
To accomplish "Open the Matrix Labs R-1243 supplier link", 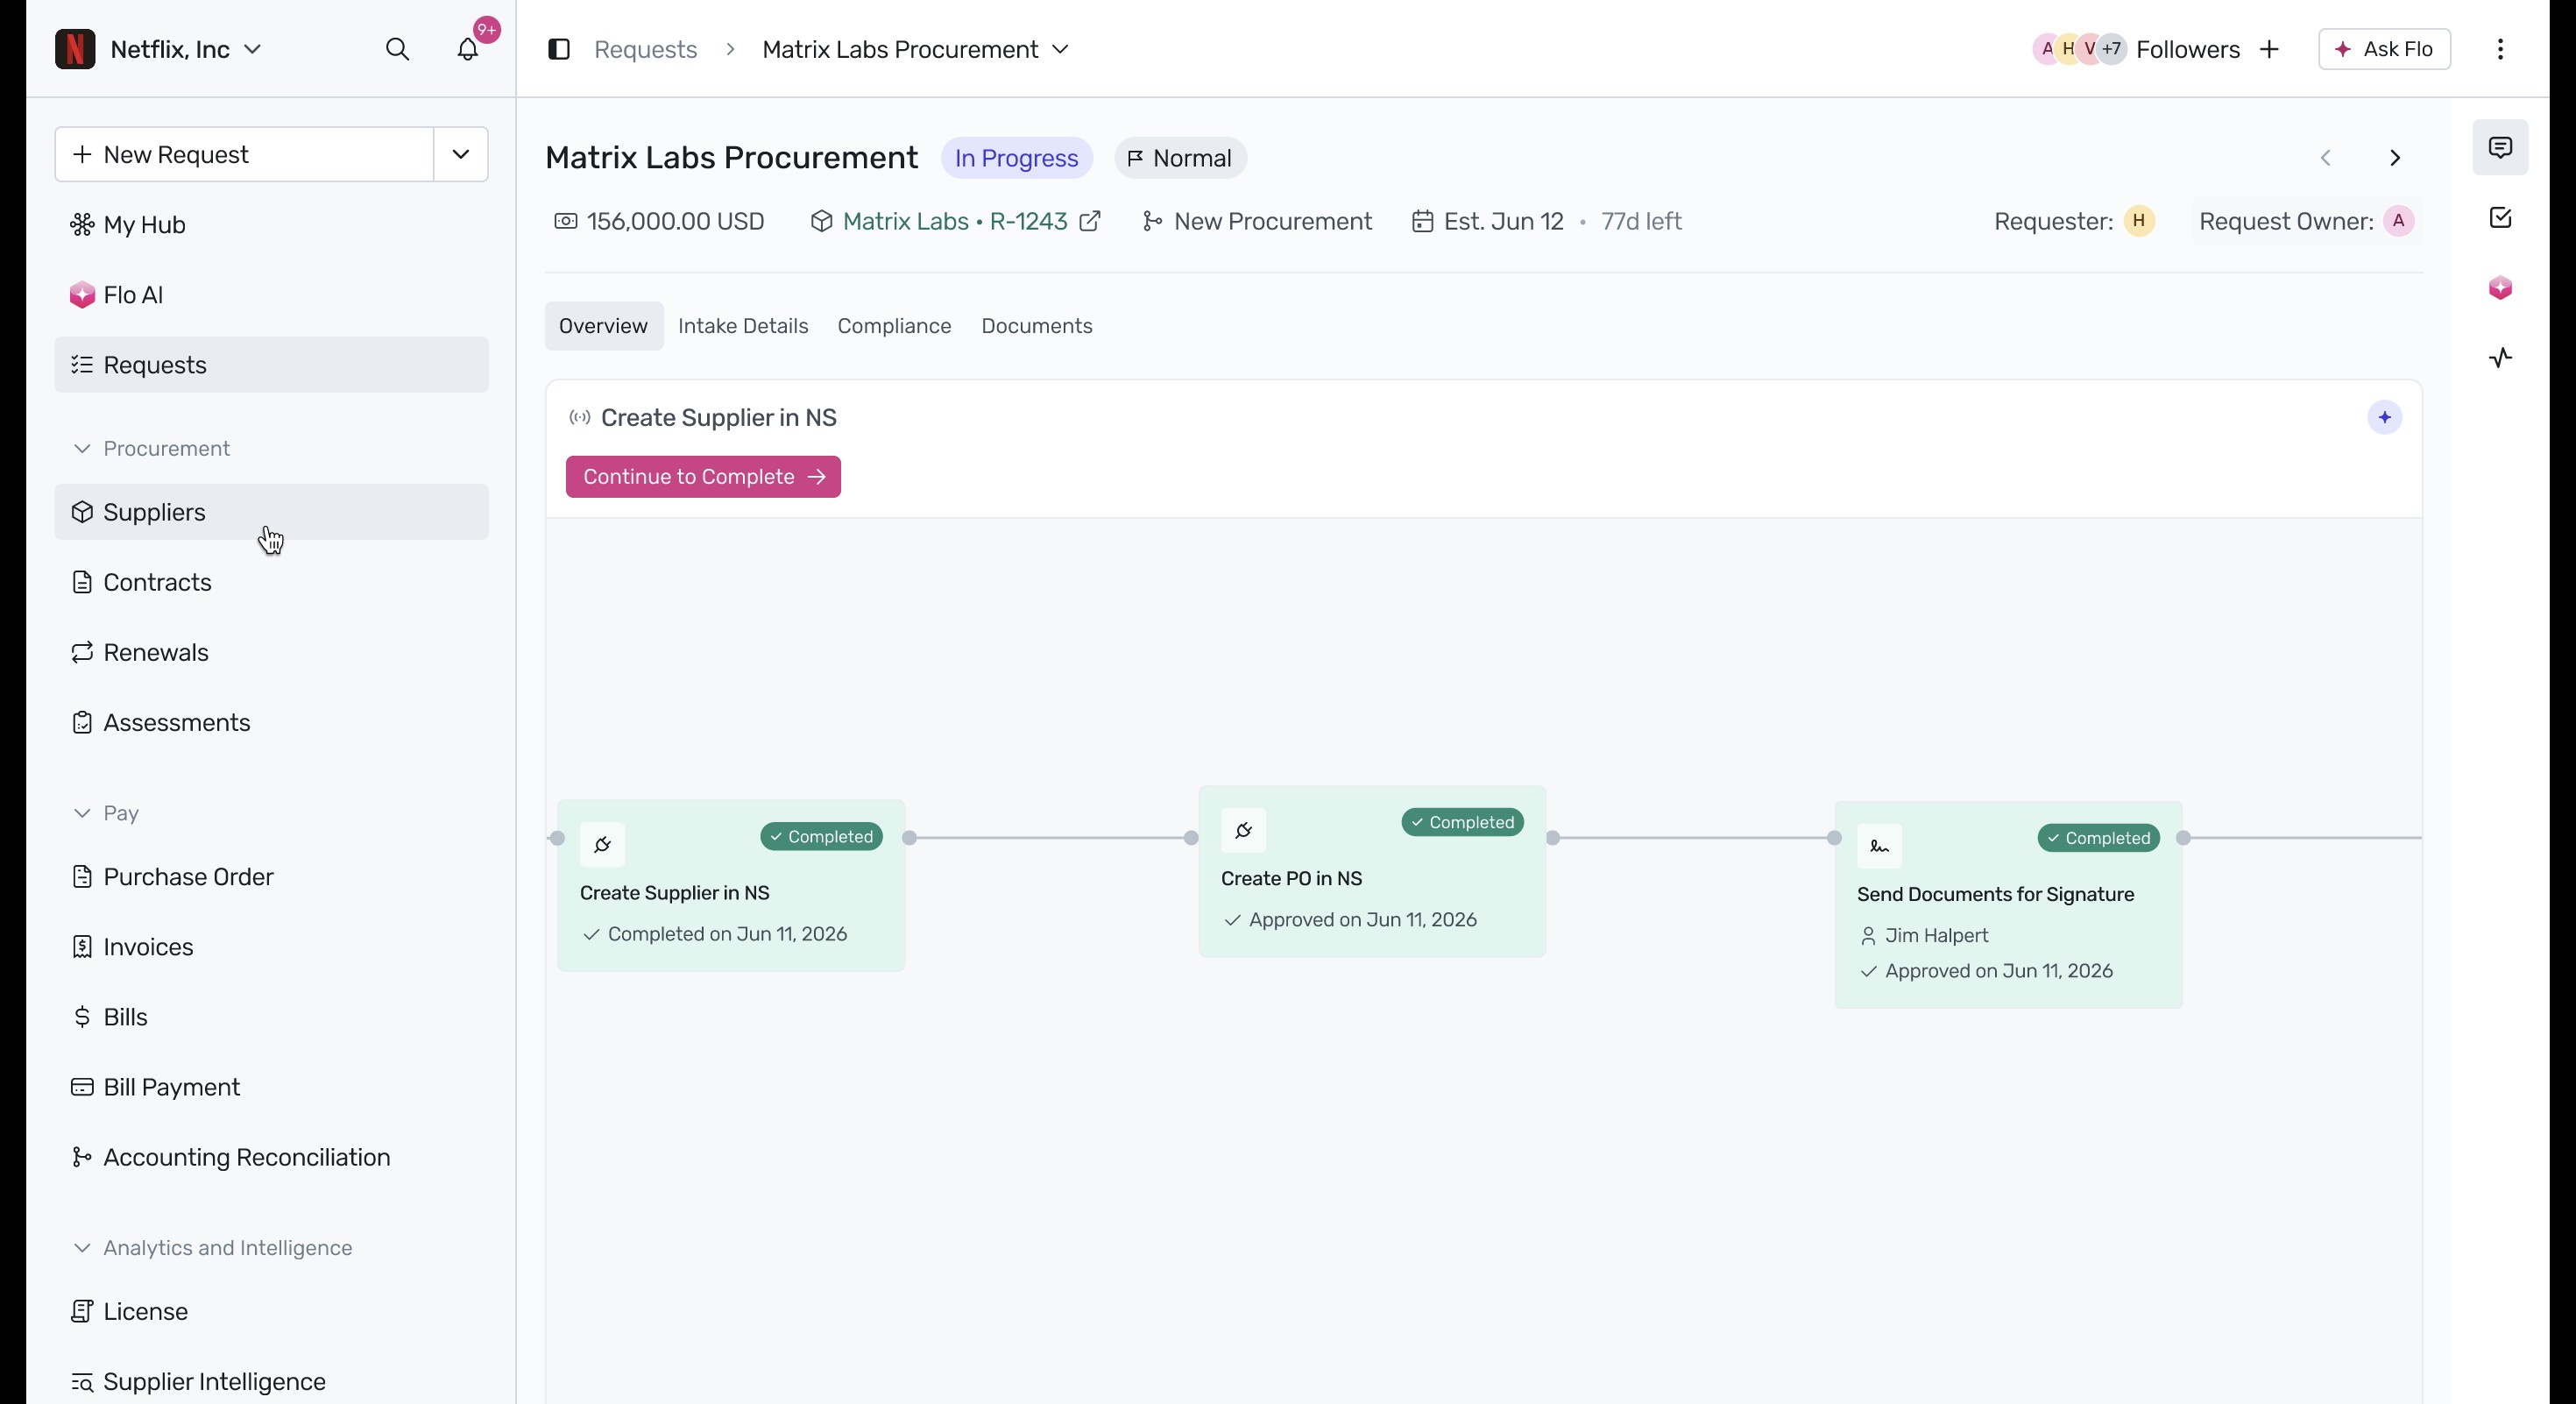I will pos(955,221).
